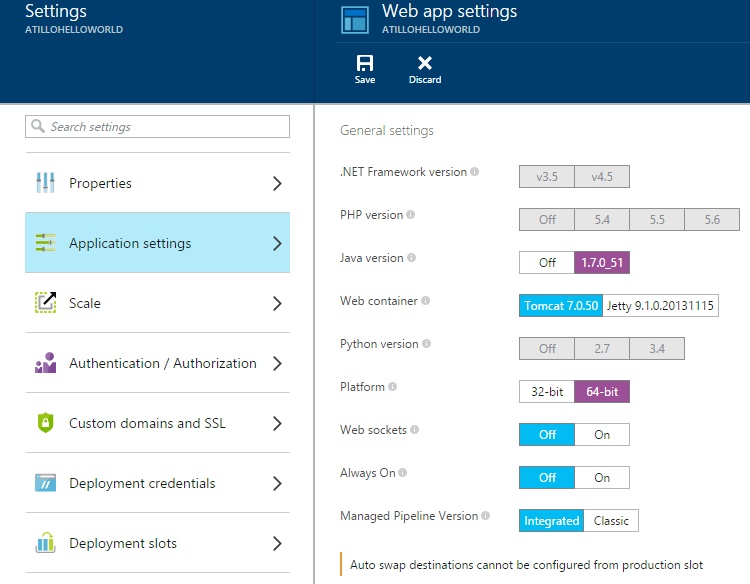Set Platform to 32-bit
Image resolution: width=750 pixels, height=584 pixels.
[x=547, y=392]
